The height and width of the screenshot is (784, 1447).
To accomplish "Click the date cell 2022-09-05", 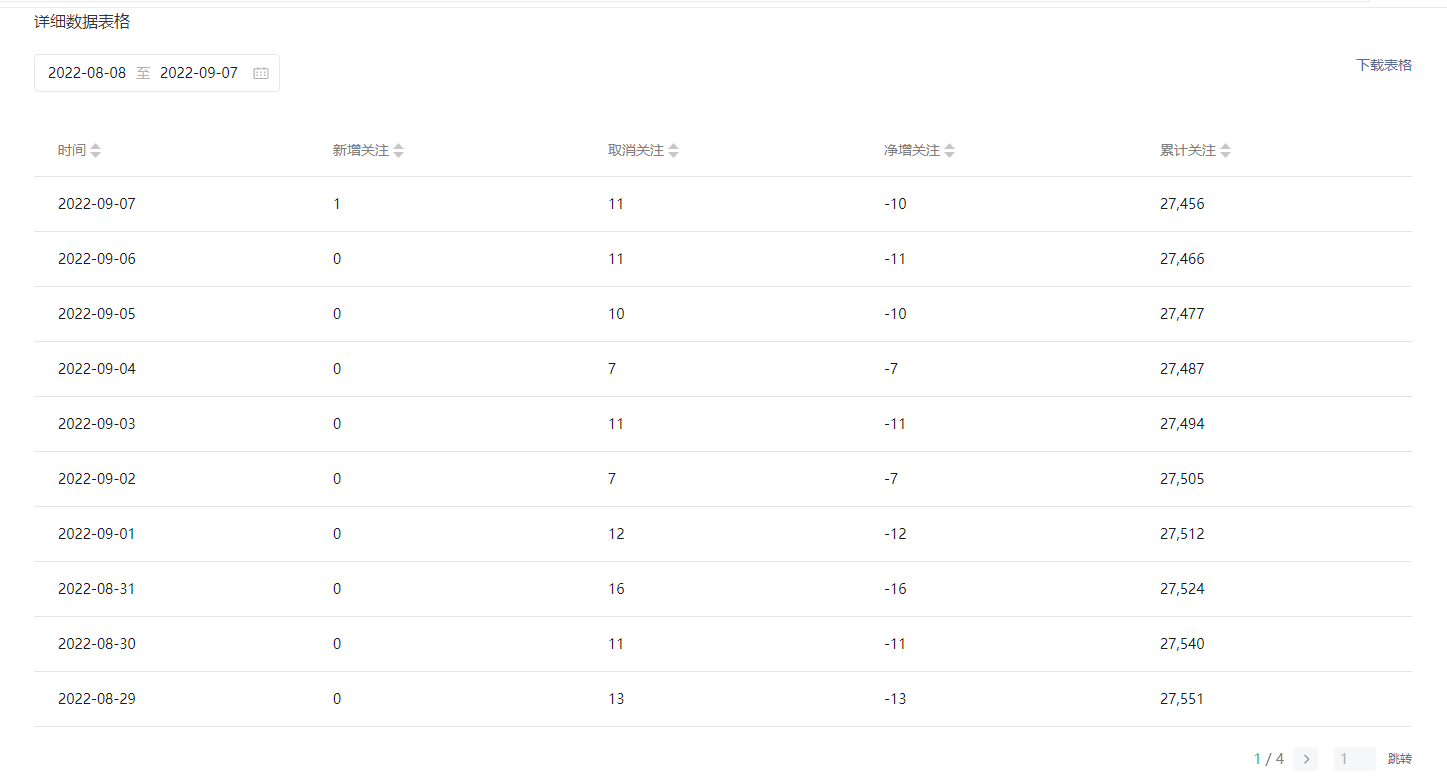I will tap(96, 314).
